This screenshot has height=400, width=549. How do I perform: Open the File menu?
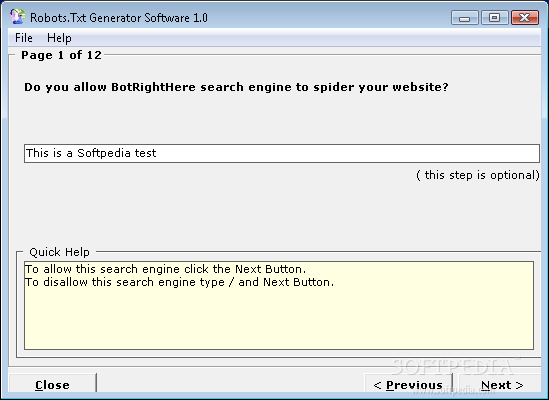pyautogui.click(x=24, y=38)
